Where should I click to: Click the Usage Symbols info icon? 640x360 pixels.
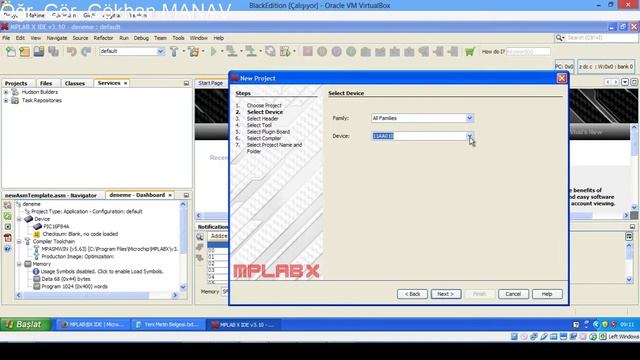coord(36,271)
